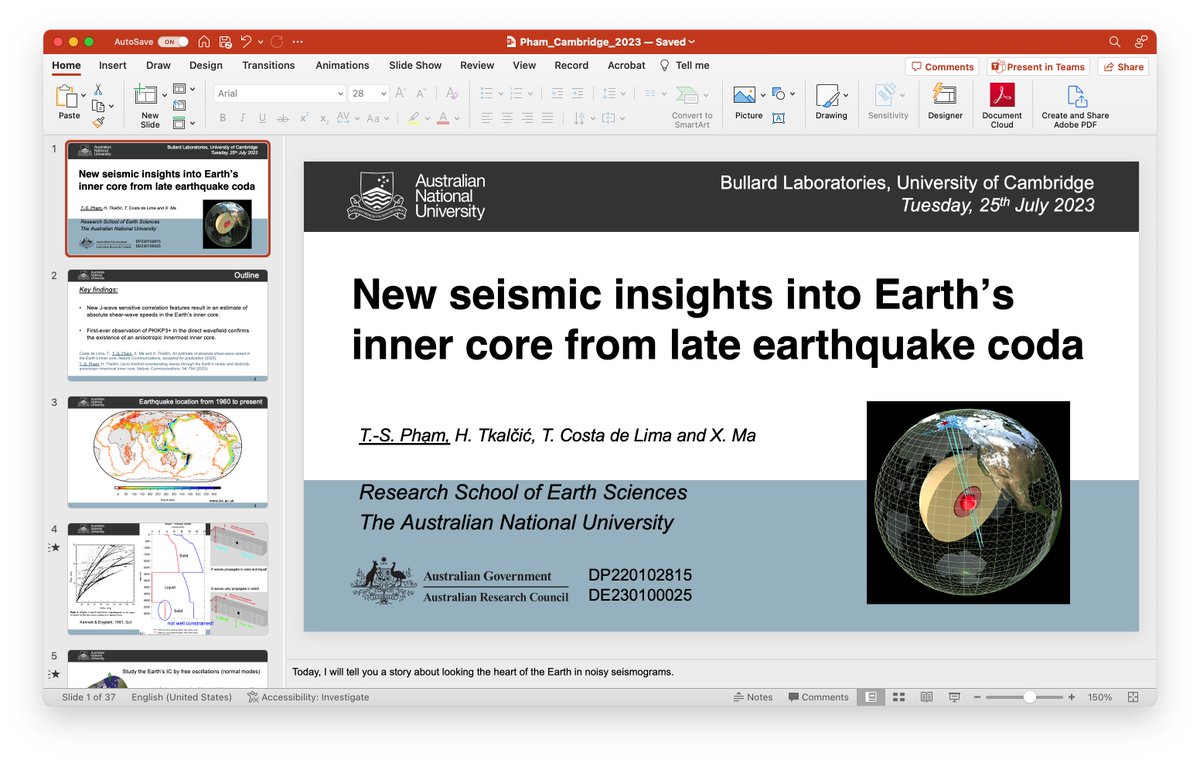Open the Shapes dropdown
This screenshot has height=763, width=1200.
(784, 94)
